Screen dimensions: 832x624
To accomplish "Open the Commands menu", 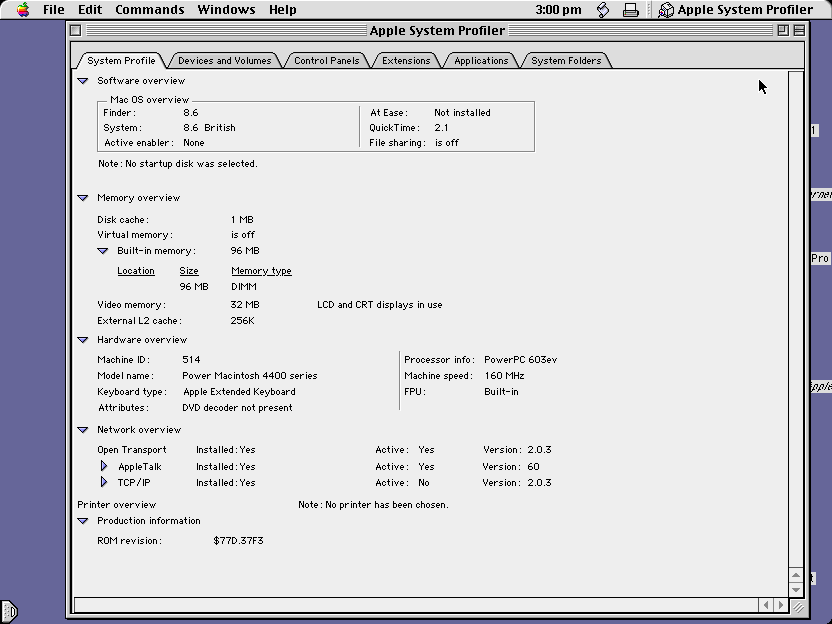I will [150, 10].
